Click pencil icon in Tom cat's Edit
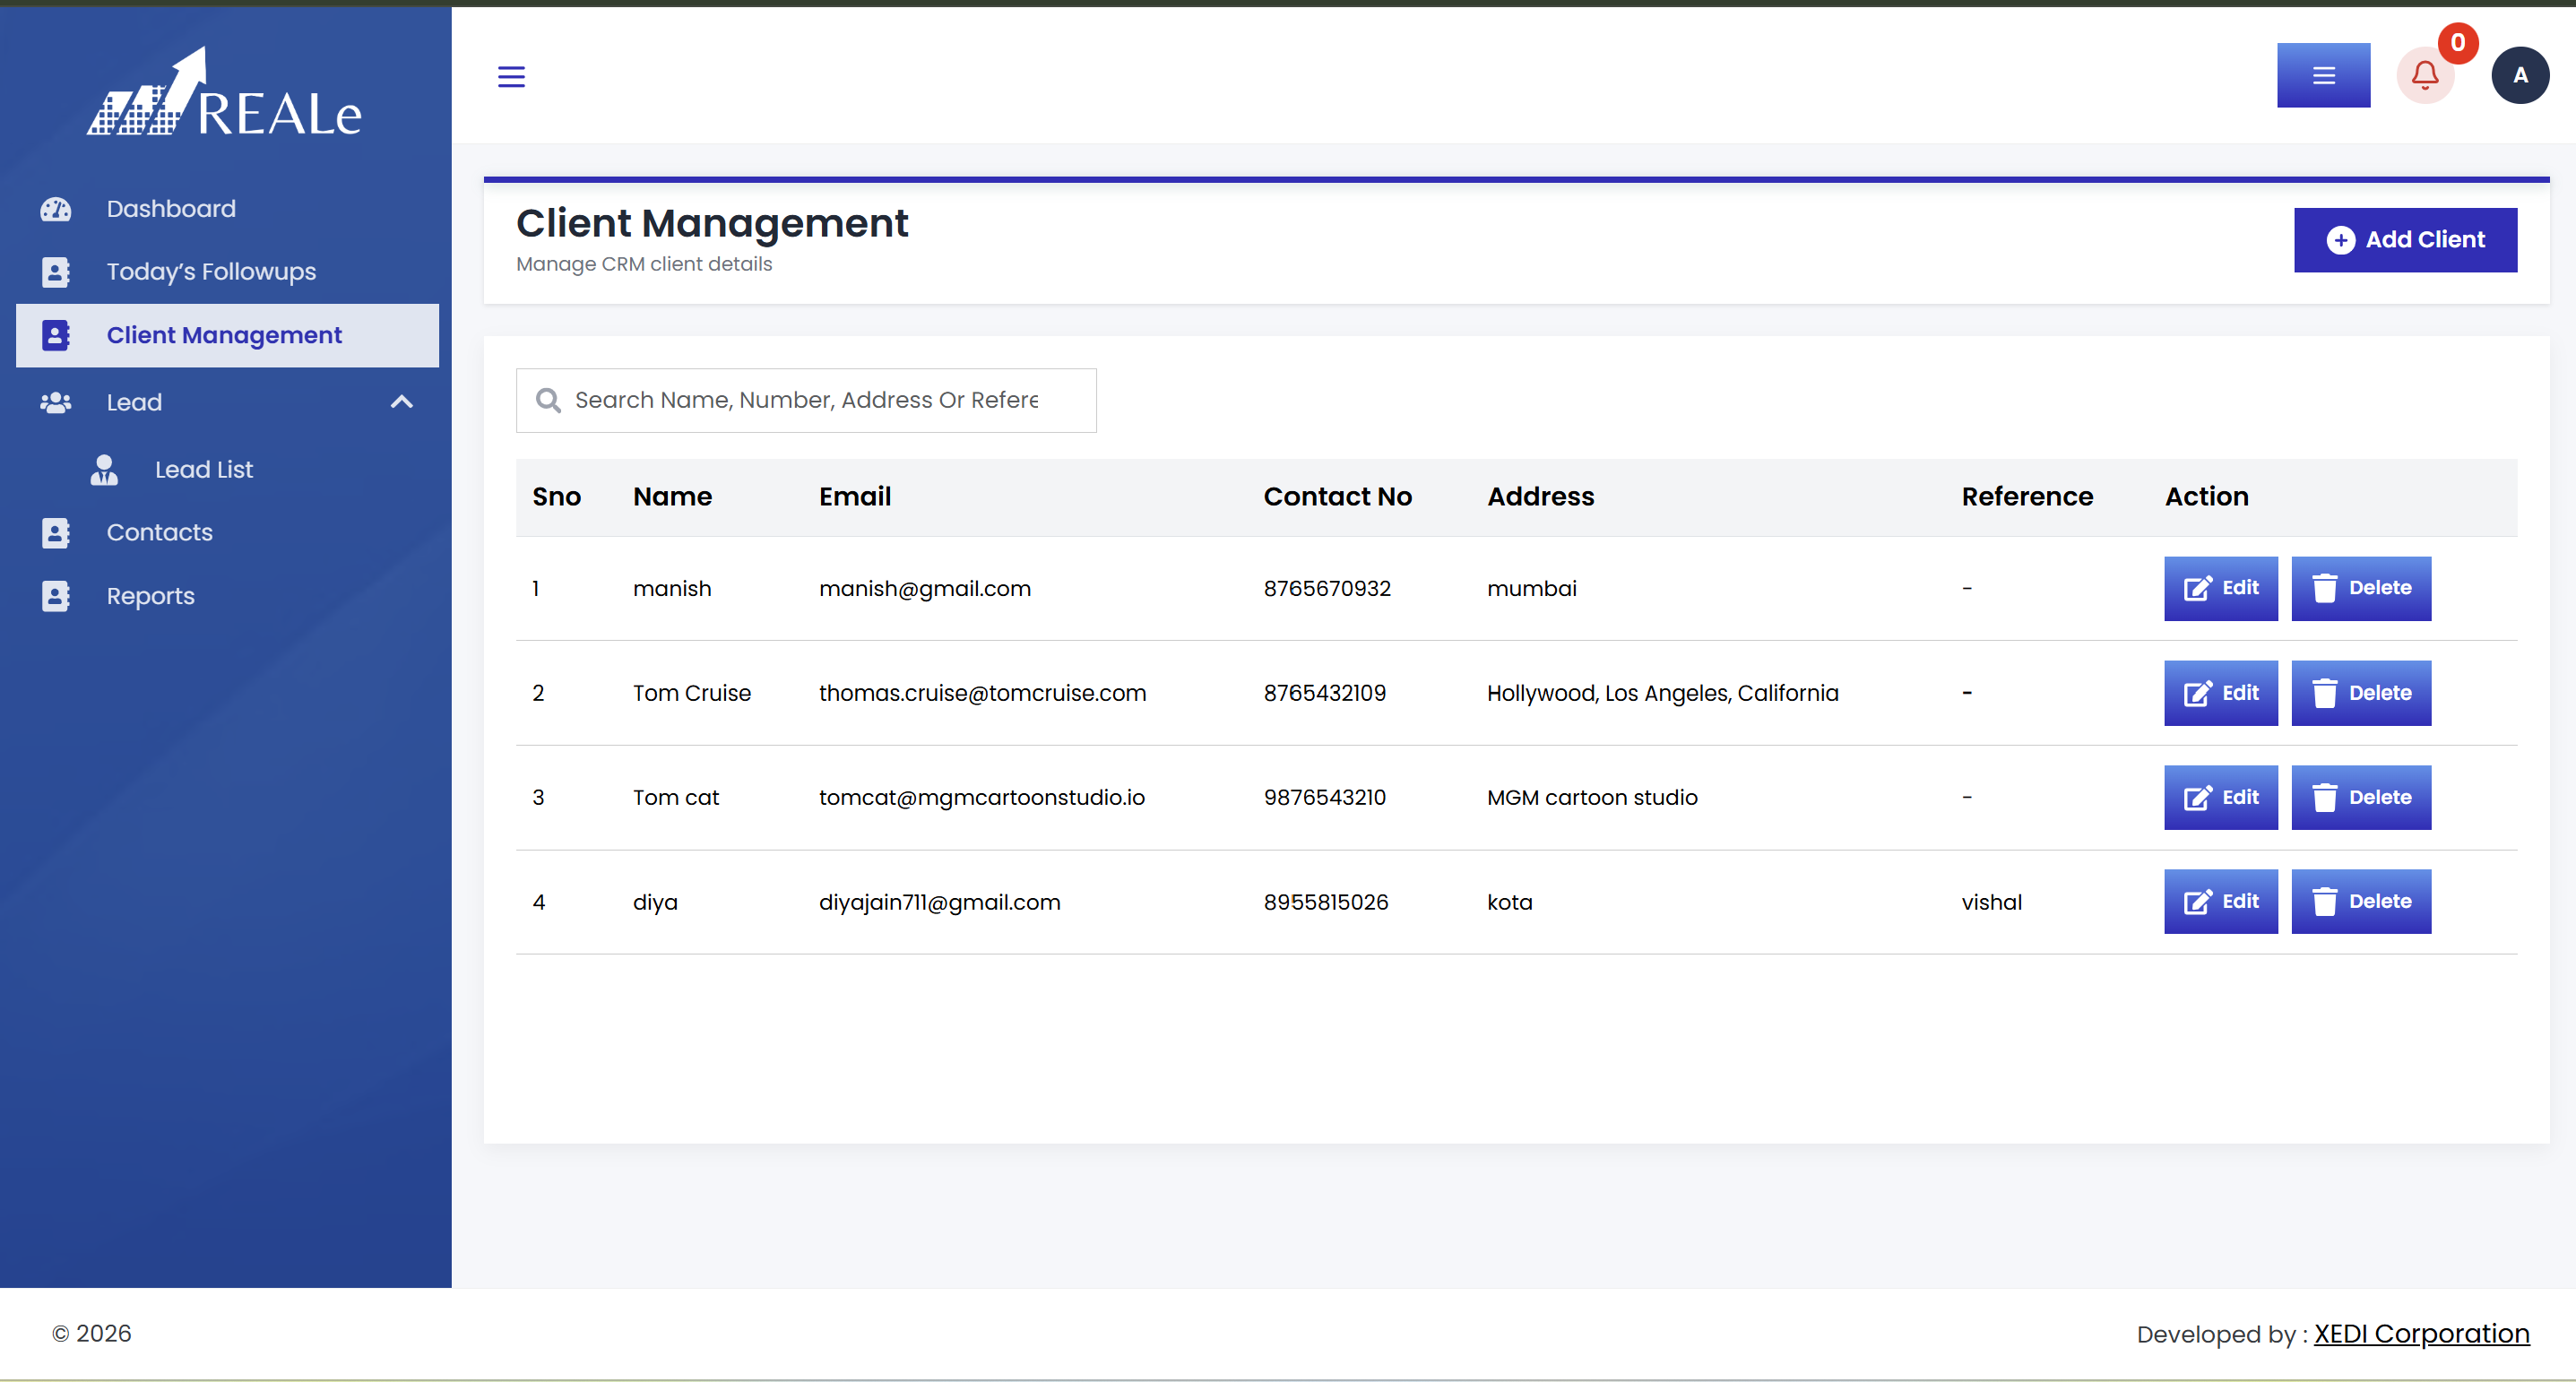This screenshot has height=1382, width=2576. [2197, 797]
